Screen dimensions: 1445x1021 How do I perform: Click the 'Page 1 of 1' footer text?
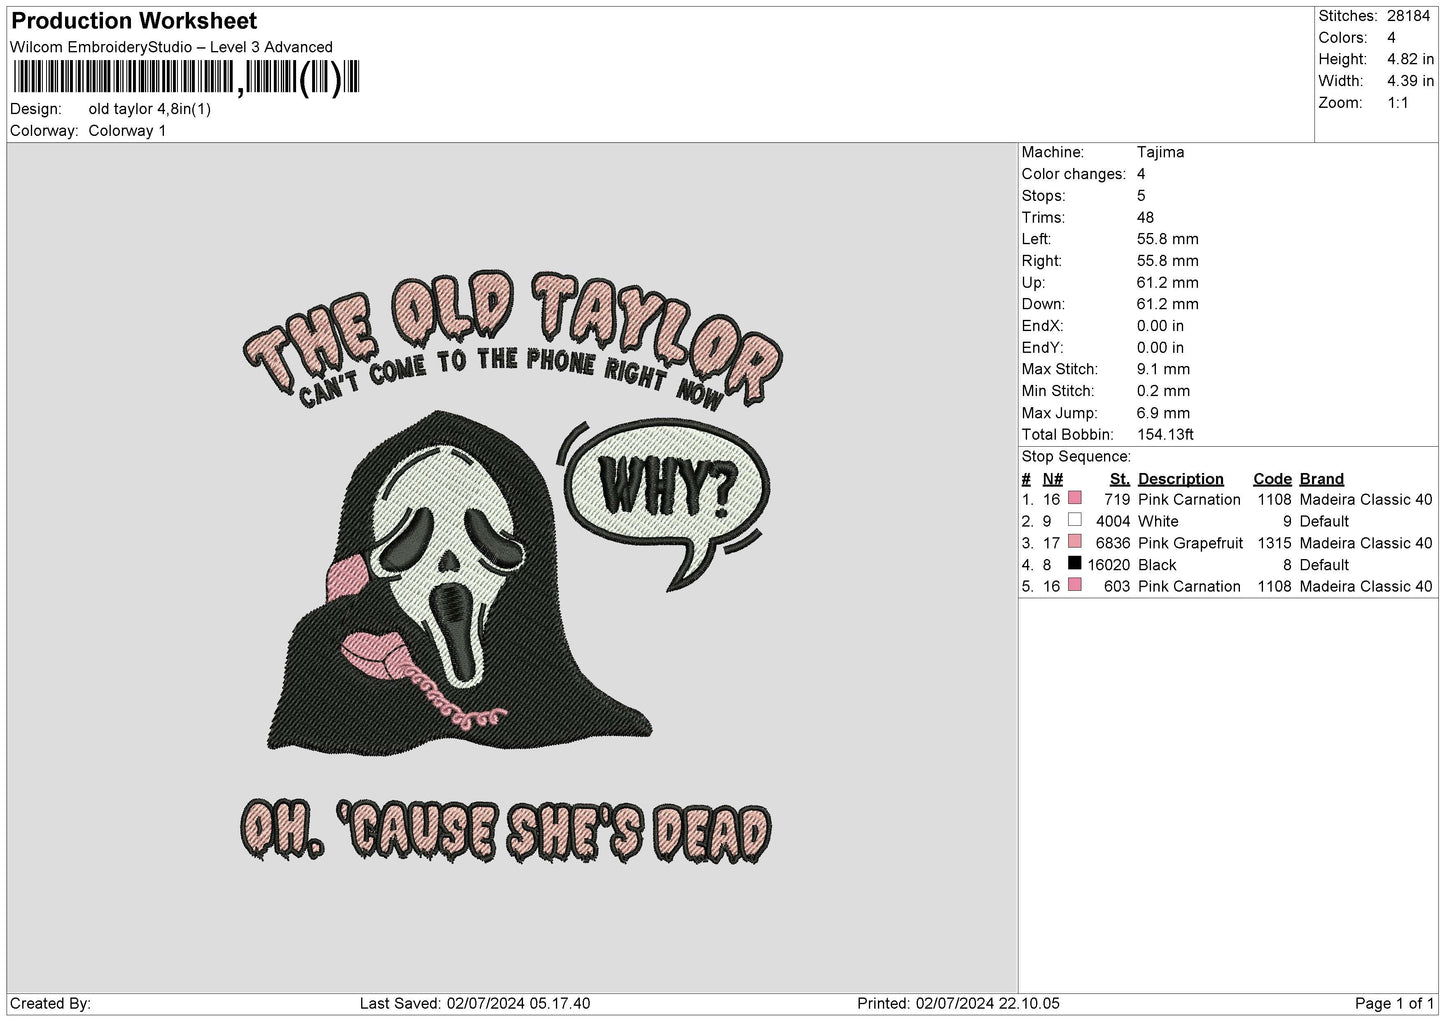click(1394, 1003)
